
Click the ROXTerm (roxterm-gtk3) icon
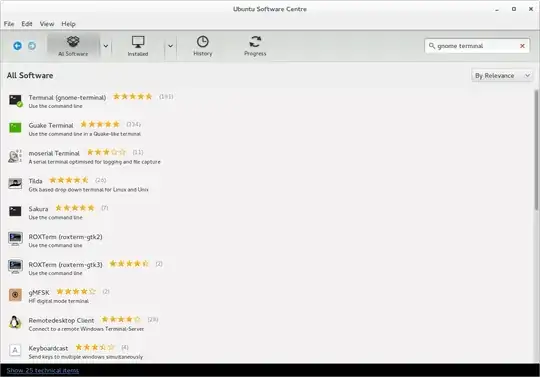tap(15, 267)
